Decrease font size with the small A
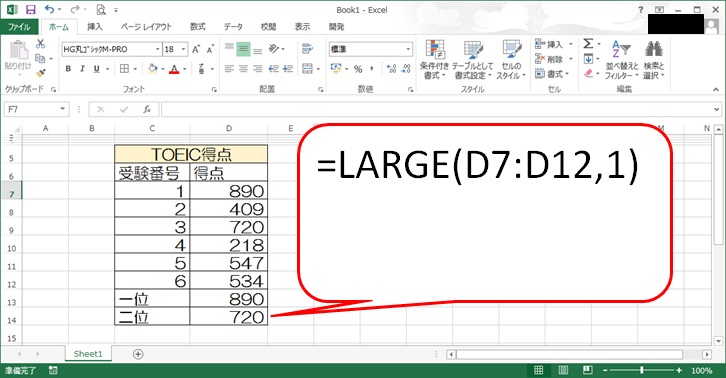The image size is (726, 378). coord(210,49)
